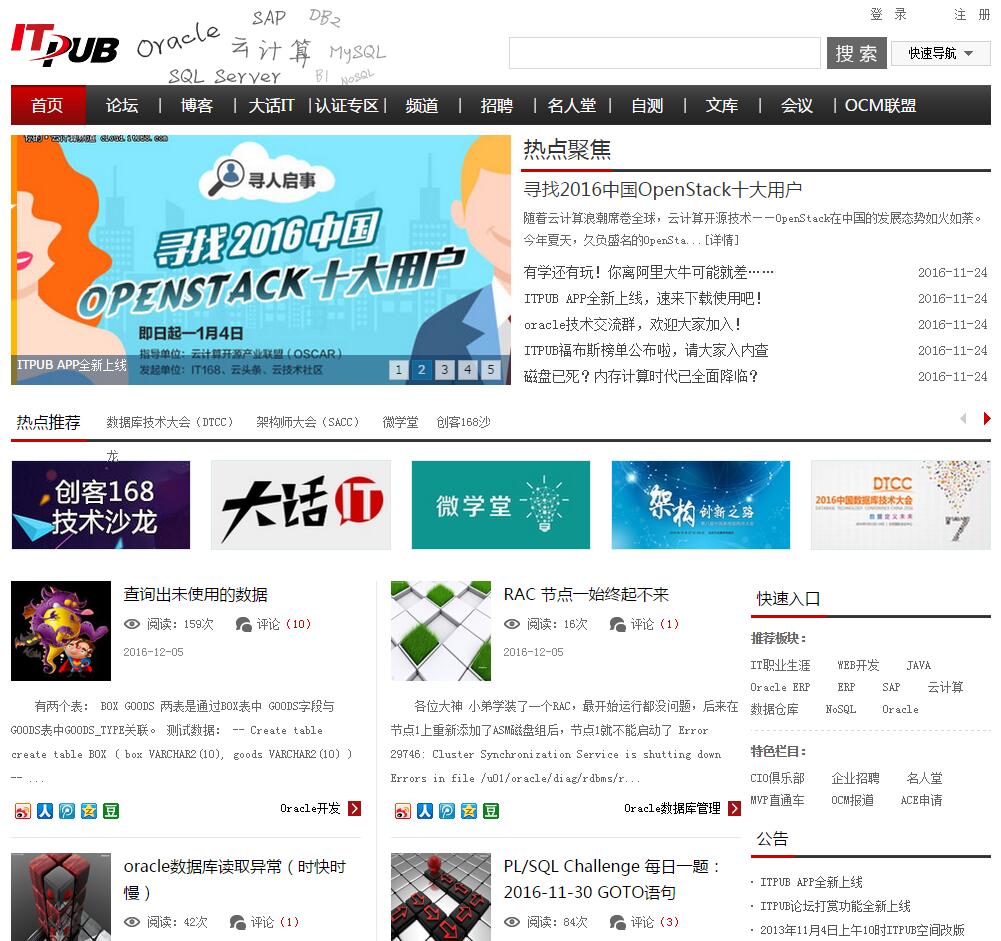Open 大话IT thumbnail
This screenshot has height=941, width=1001.
coord(301,505)
